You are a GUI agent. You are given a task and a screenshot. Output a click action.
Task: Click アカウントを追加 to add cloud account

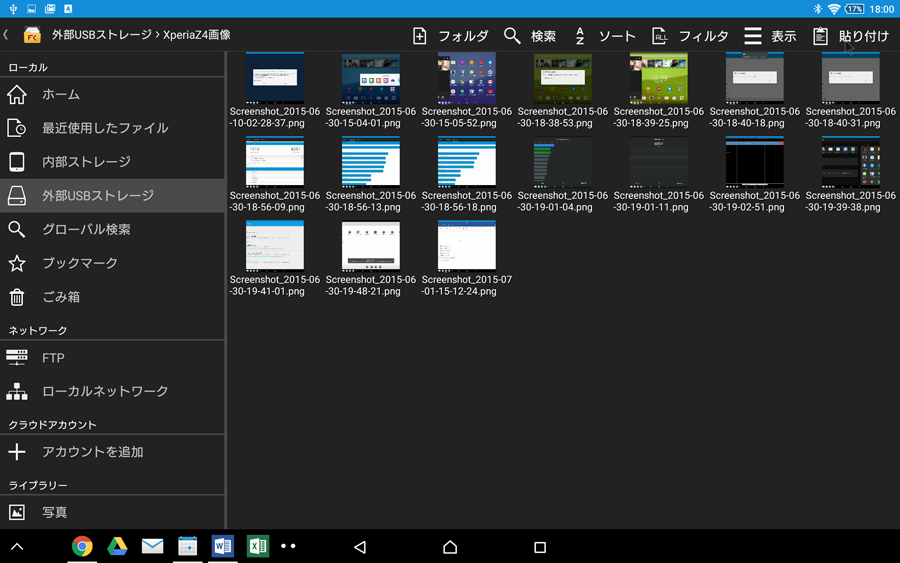(92, 452)
